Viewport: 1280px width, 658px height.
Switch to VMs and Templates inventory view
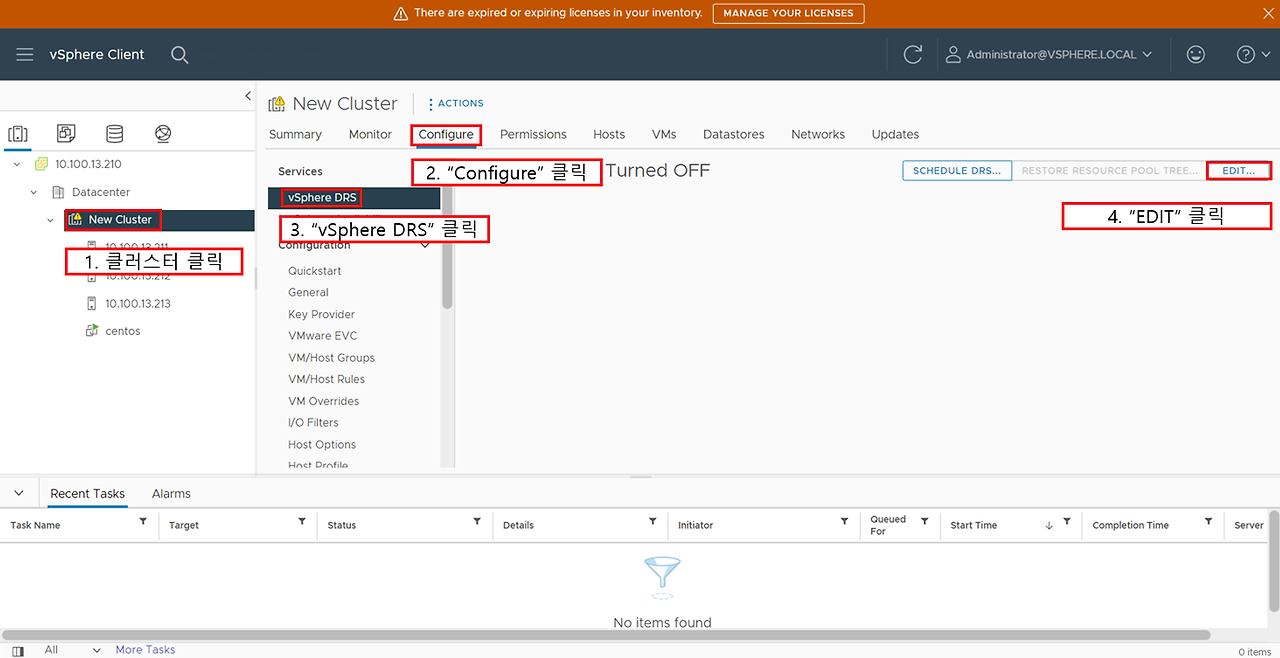click(x=66, y=134)
